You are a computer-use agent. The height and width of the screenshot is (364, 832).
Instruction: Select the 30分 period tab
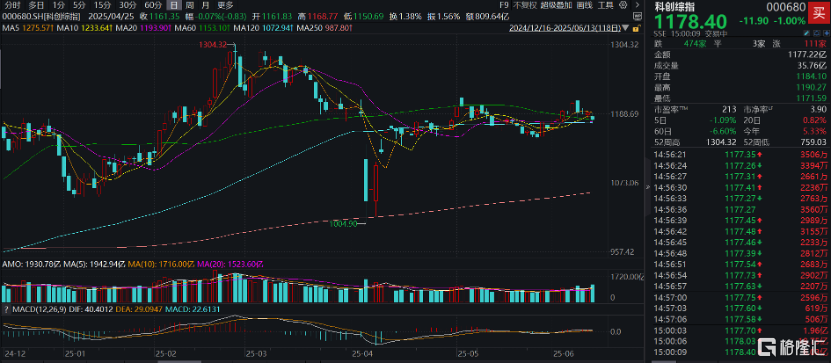coord(127,5)
